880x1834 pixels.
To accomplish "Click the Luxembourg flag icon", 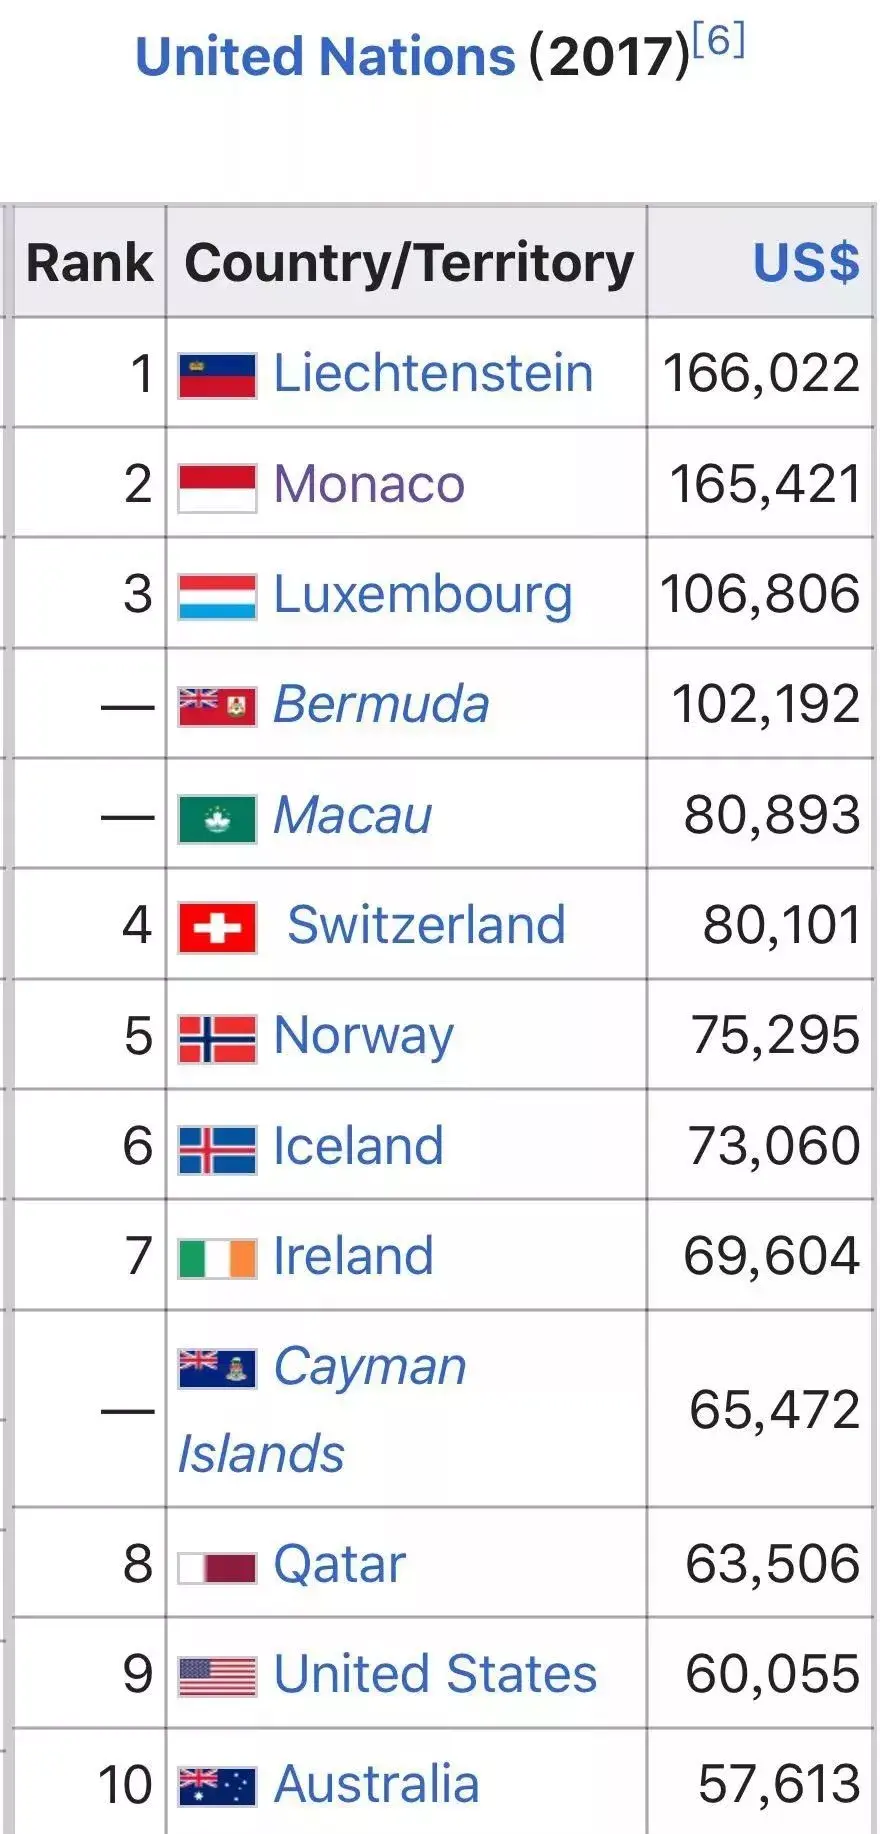I will pyautogui.click(x=217, y=597).
